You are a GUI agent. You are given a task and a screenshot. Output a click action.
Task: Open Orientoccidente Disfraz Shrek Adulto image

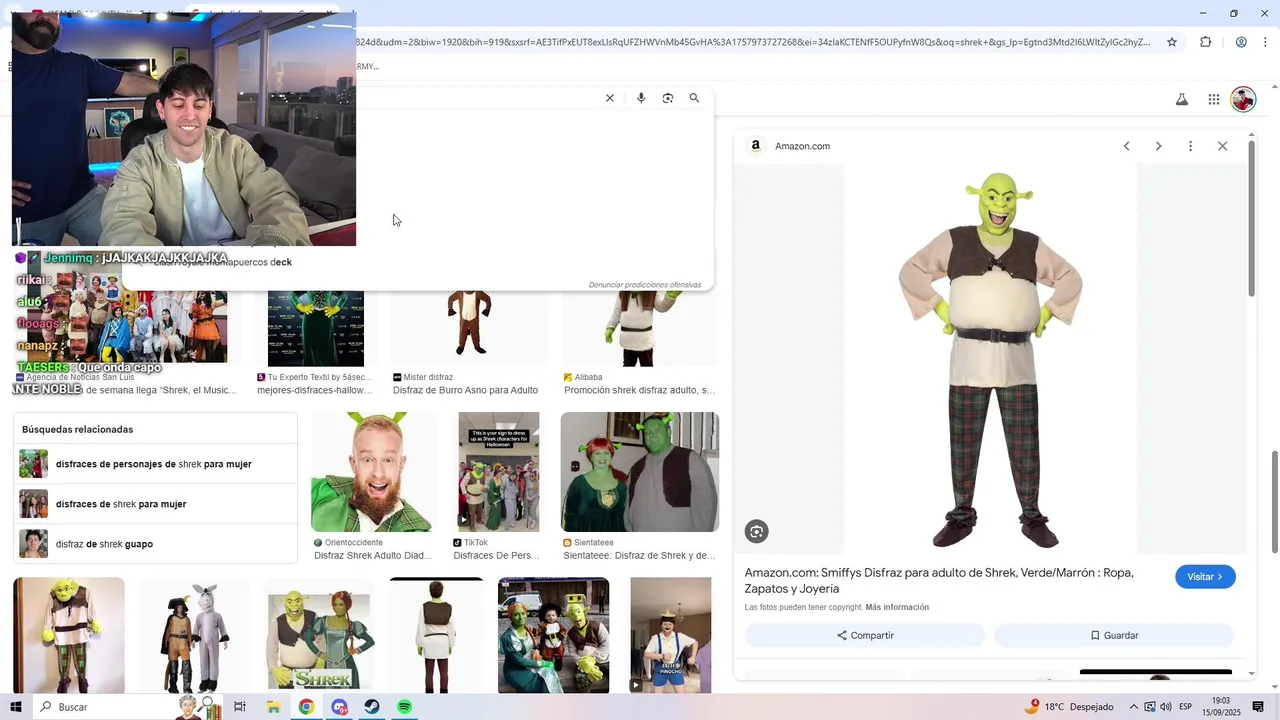coord(374,472)
